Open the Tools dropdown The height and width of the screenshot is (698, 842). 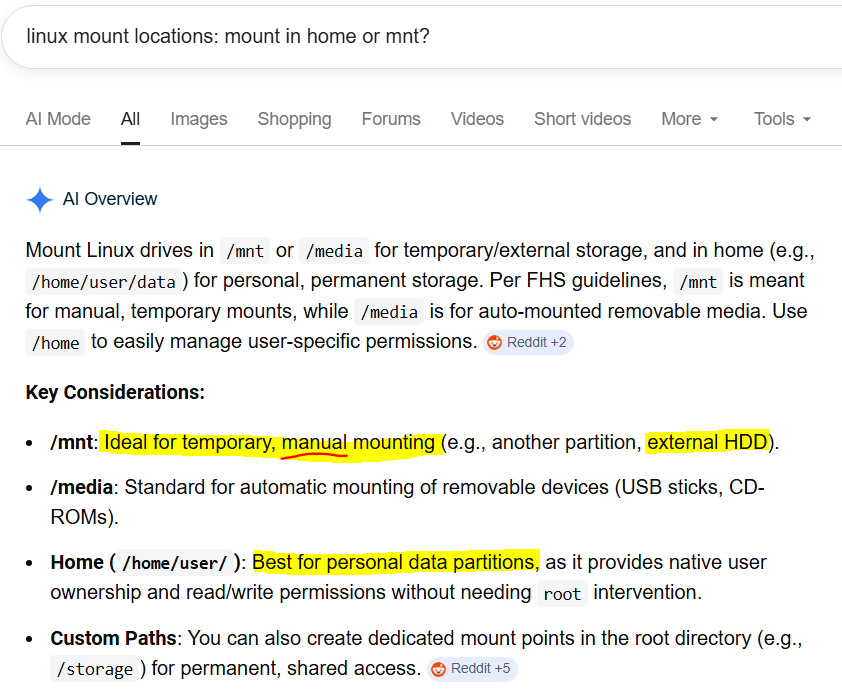pos(782,119)
